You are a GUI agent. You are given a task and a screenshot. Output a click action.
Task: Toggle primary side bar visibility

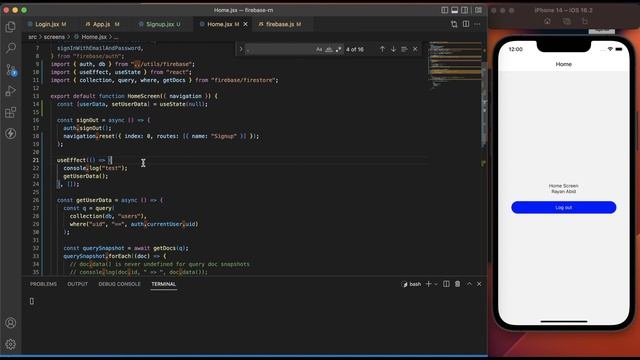click(444, 10)
